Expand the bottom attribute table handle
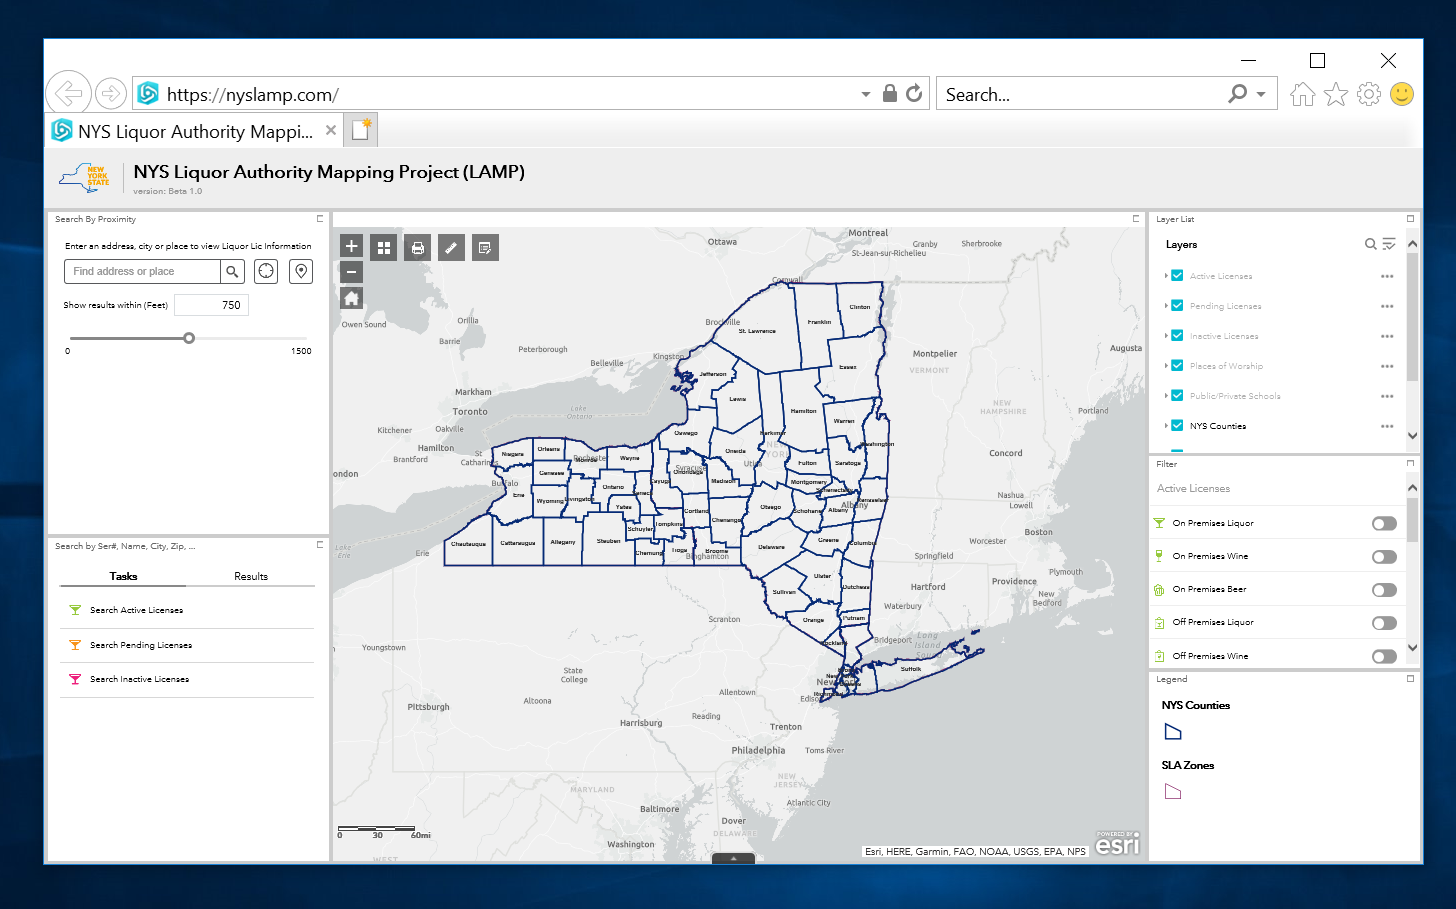1456x909 pixels. click(733, 858)
